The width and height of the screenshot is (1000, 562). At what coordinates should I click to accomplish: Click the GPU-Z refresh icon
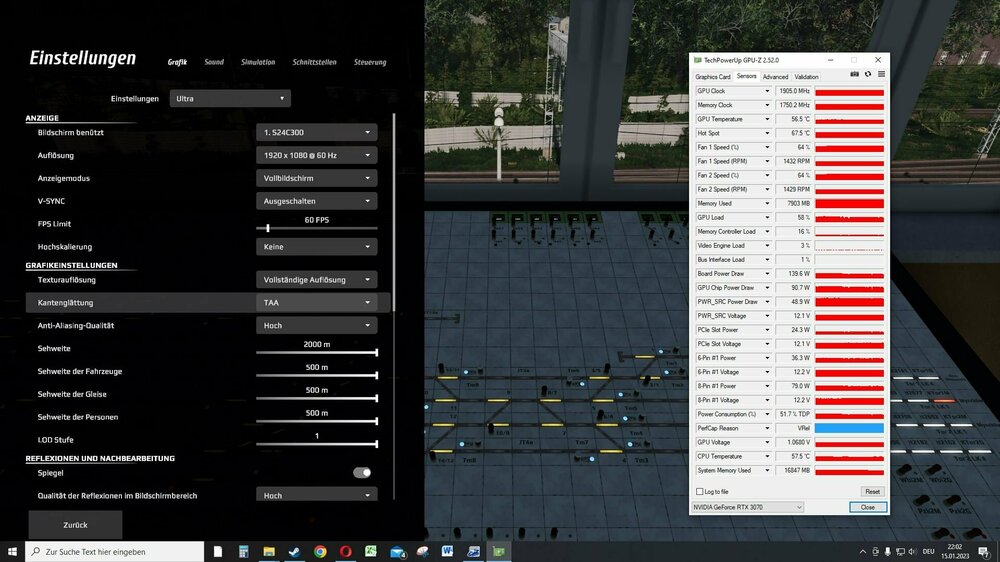[x=867, y=75]
